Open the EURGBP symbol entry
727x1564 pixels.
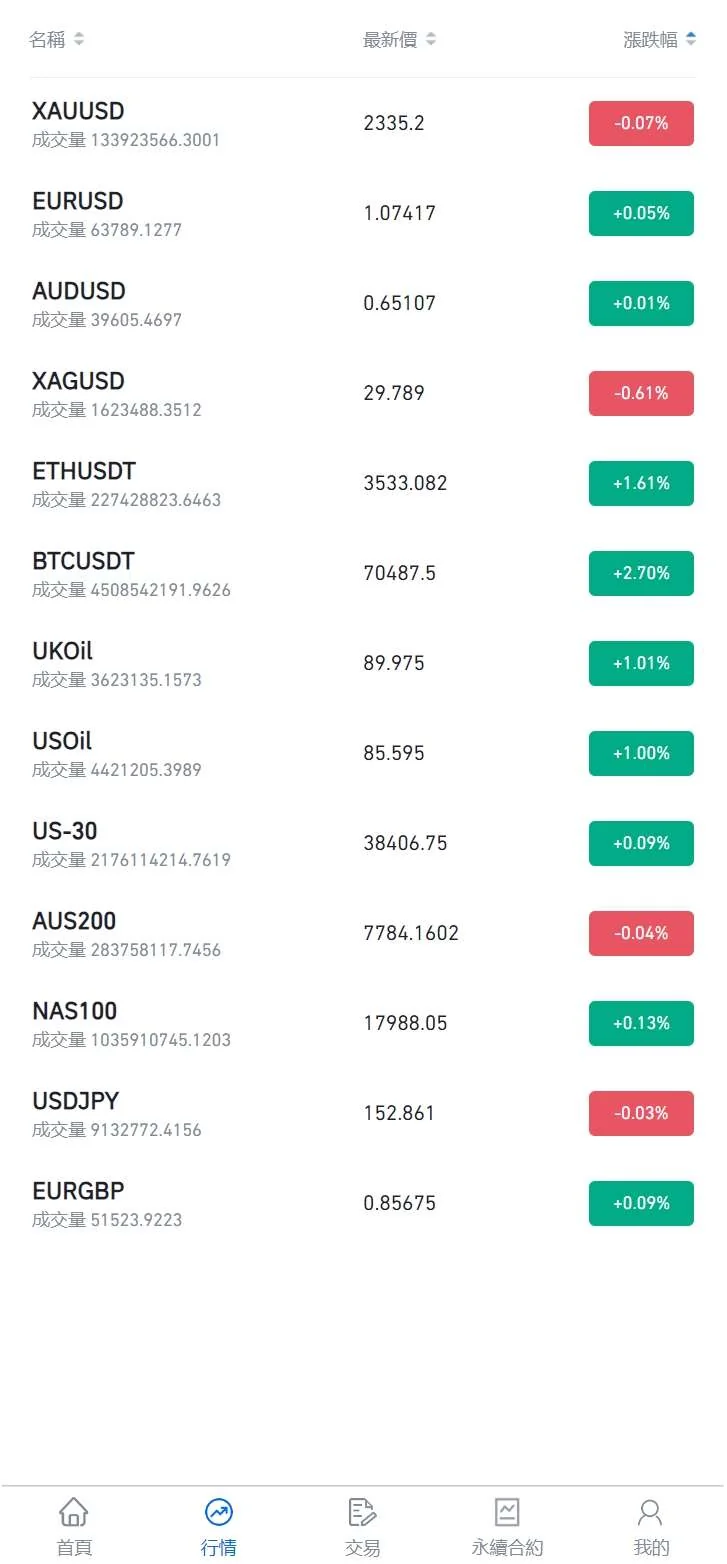click(78, 1191)
